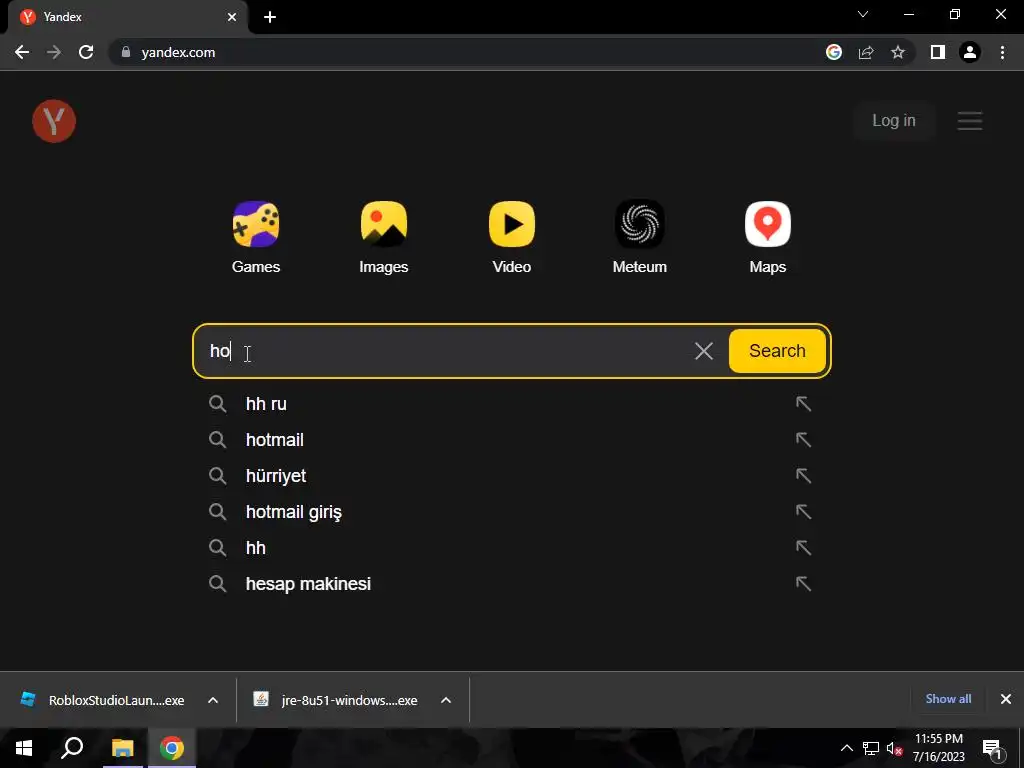Image resolution: width=1024 pixels, height=768 pixels.
Task: Click the lock icon in the address bar
Action: pyautogui.click(x=126, y=52)
